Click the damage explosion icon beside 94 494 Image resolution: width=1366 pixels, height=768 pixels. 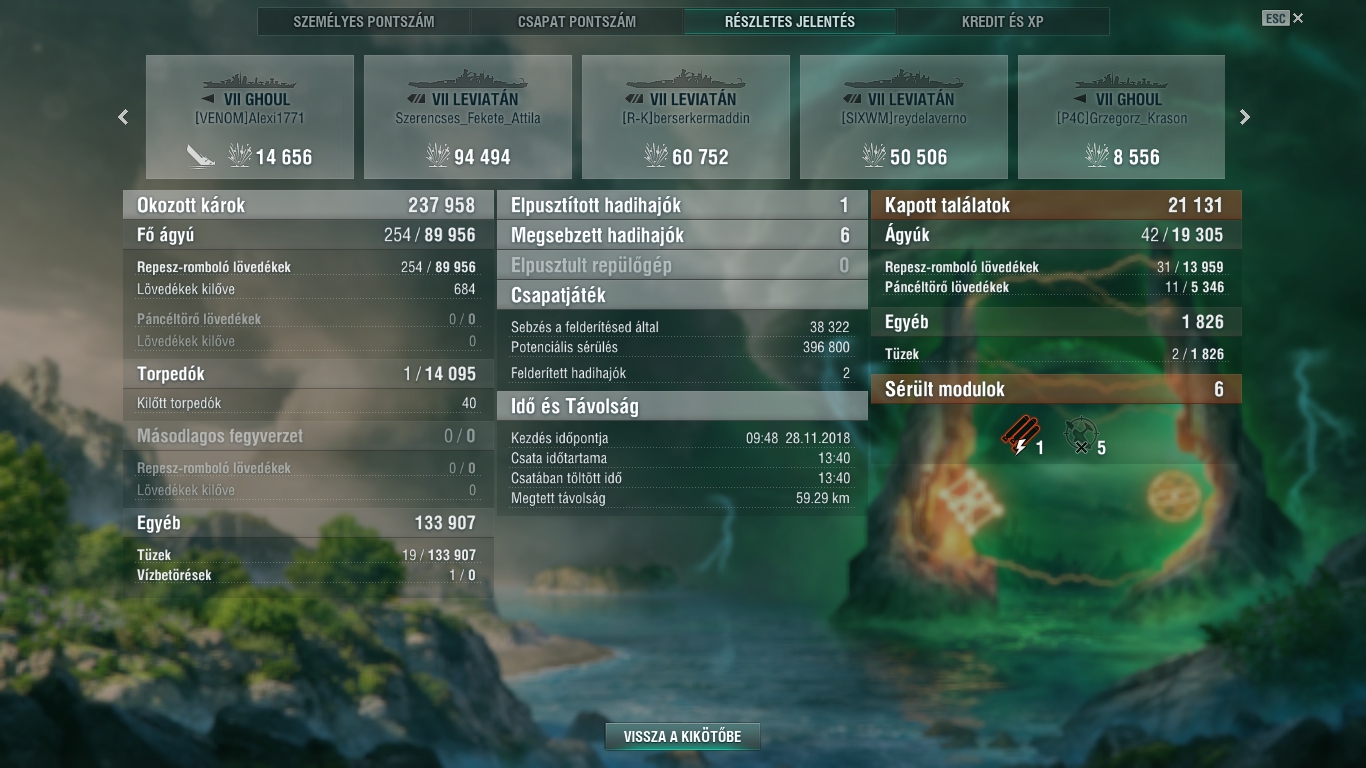(x=438, y=155)
